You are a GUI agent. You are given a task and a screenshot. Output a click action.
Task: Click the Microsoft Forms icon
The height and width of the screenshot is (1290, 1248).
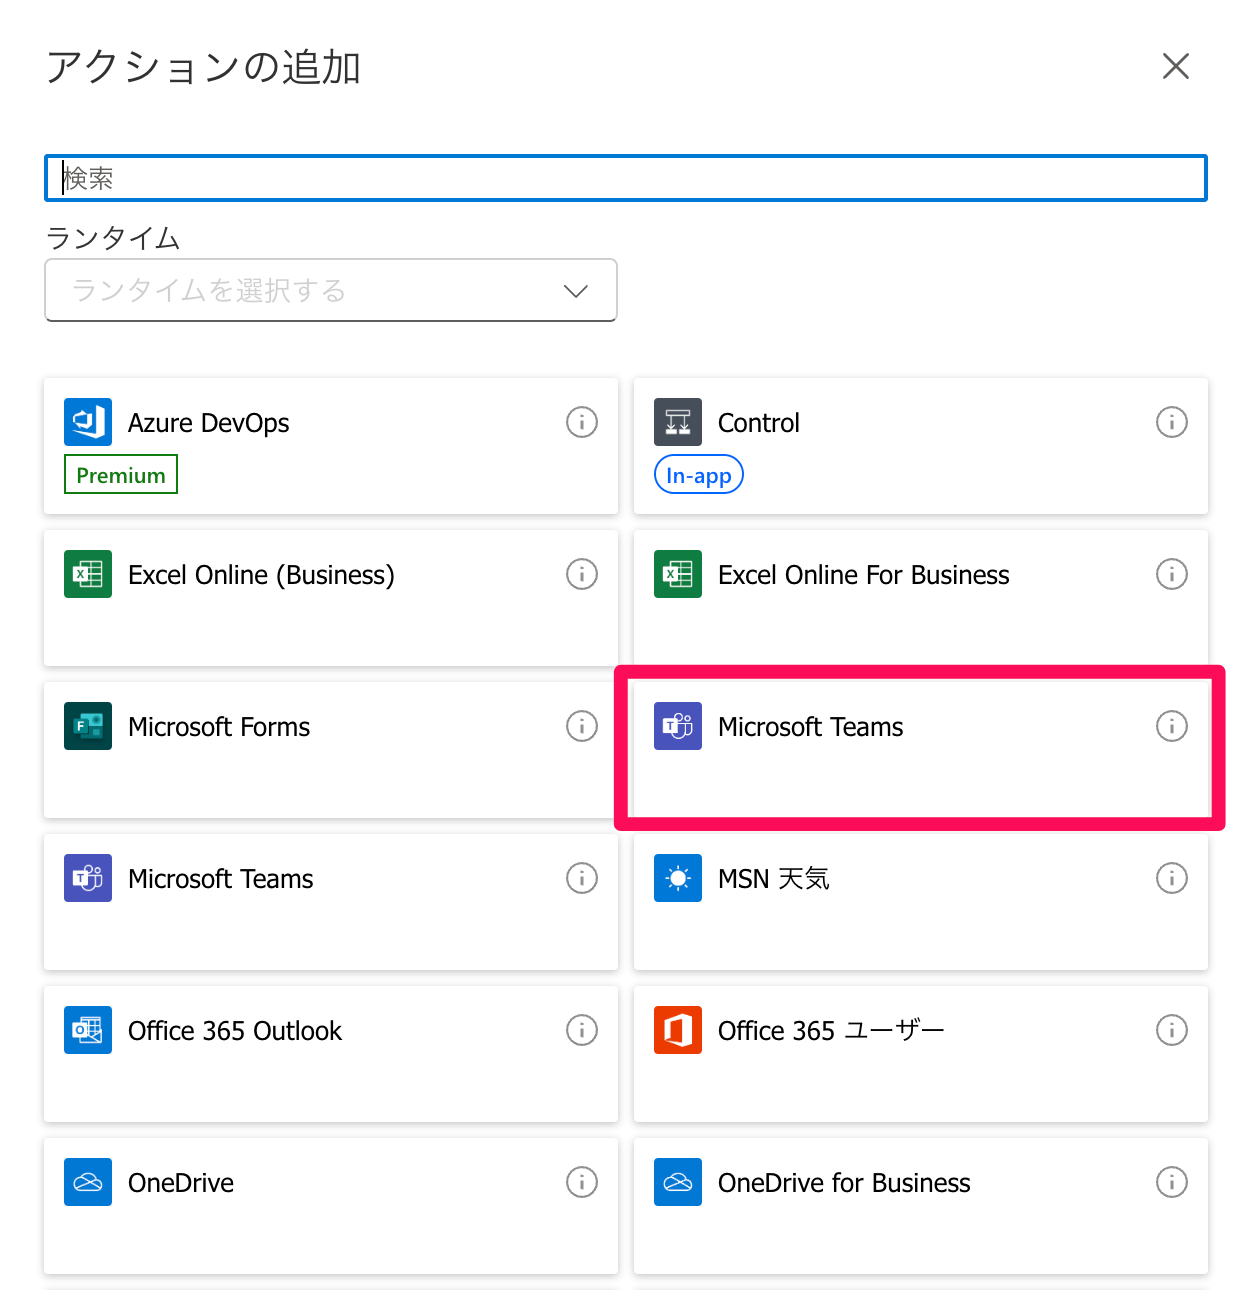[88, 726]
